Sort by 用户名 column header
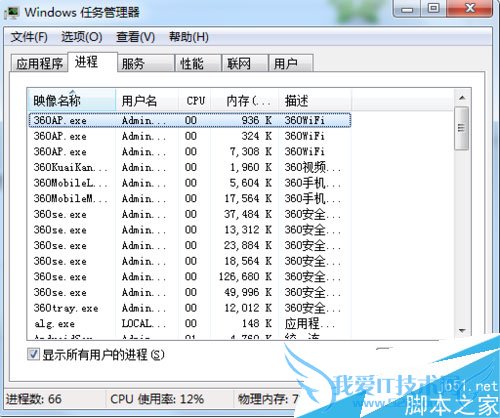The width and height of the screenshot is (500, 418). tap(147, 100)
